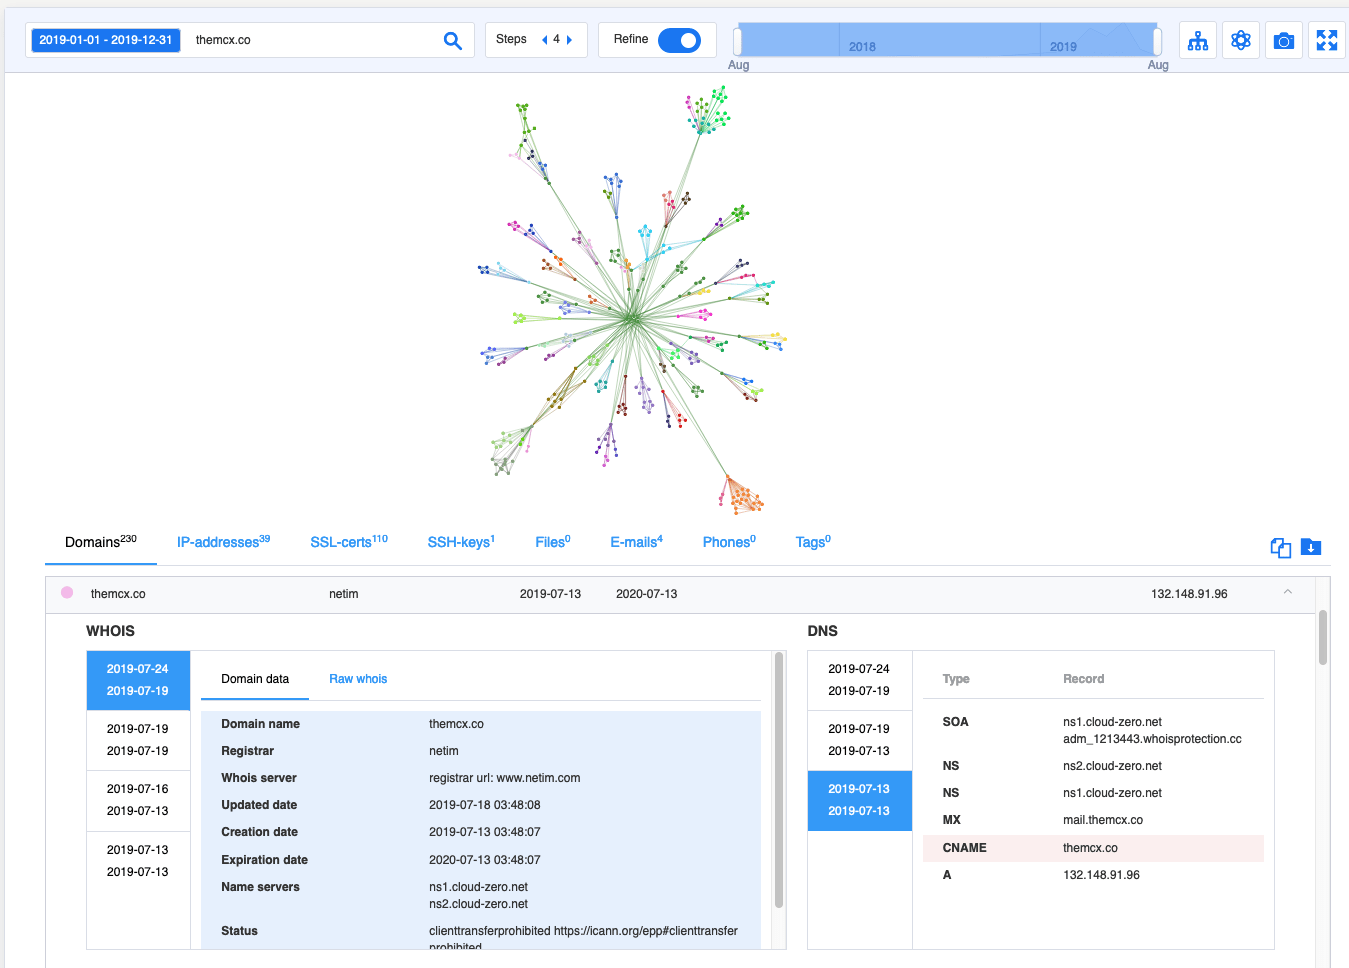The height and width of the screenshot is (968, 1349).
Task: Select the DNS snapshot 2019-07-24 2019-07-19
Action: pyautogui.click(x=859, y=680)
